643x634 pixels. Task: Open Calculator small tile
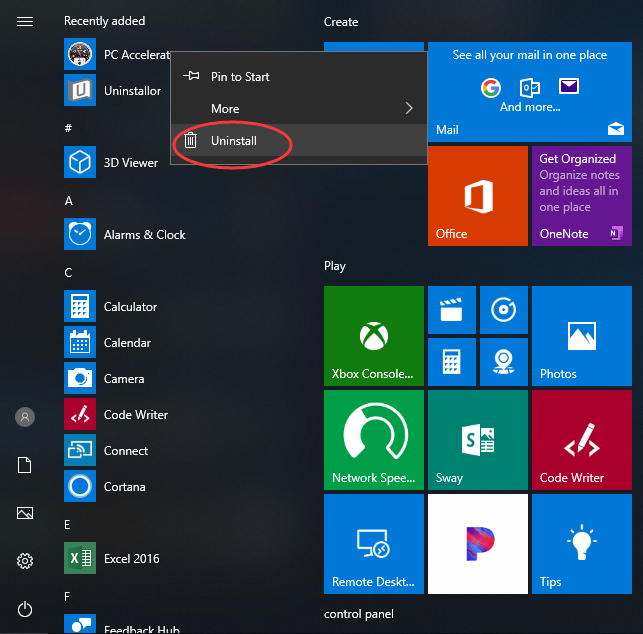pyautogui.click(x=452, y=362)
